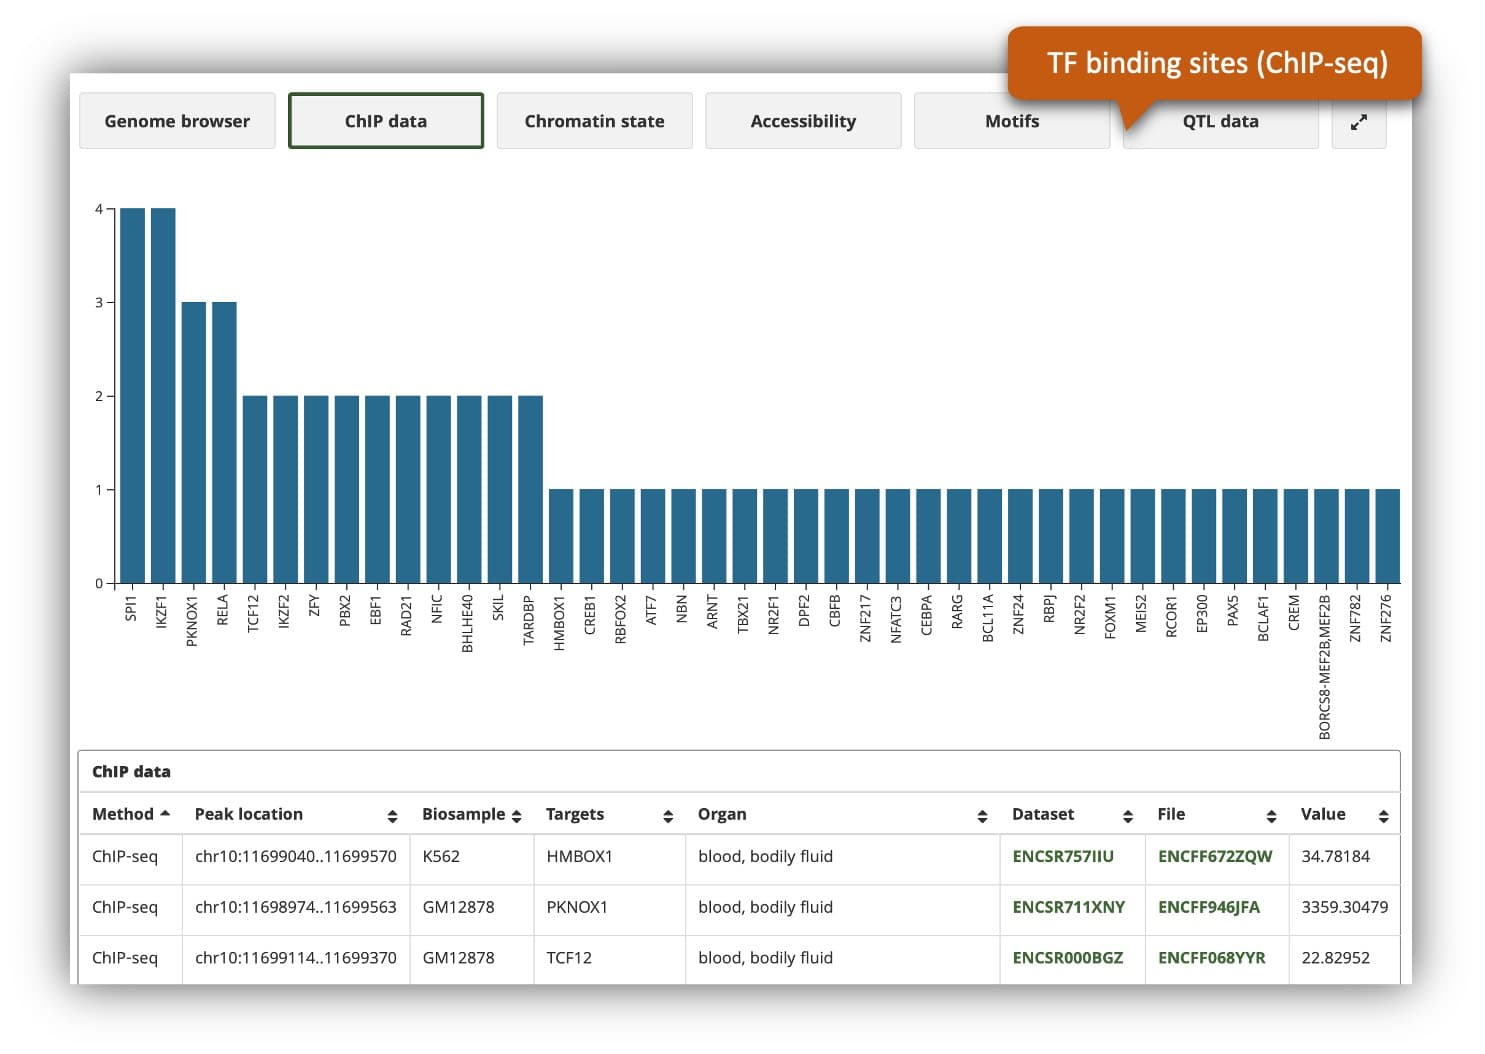Expand the panel to fullscreen

click(1358, 121)
